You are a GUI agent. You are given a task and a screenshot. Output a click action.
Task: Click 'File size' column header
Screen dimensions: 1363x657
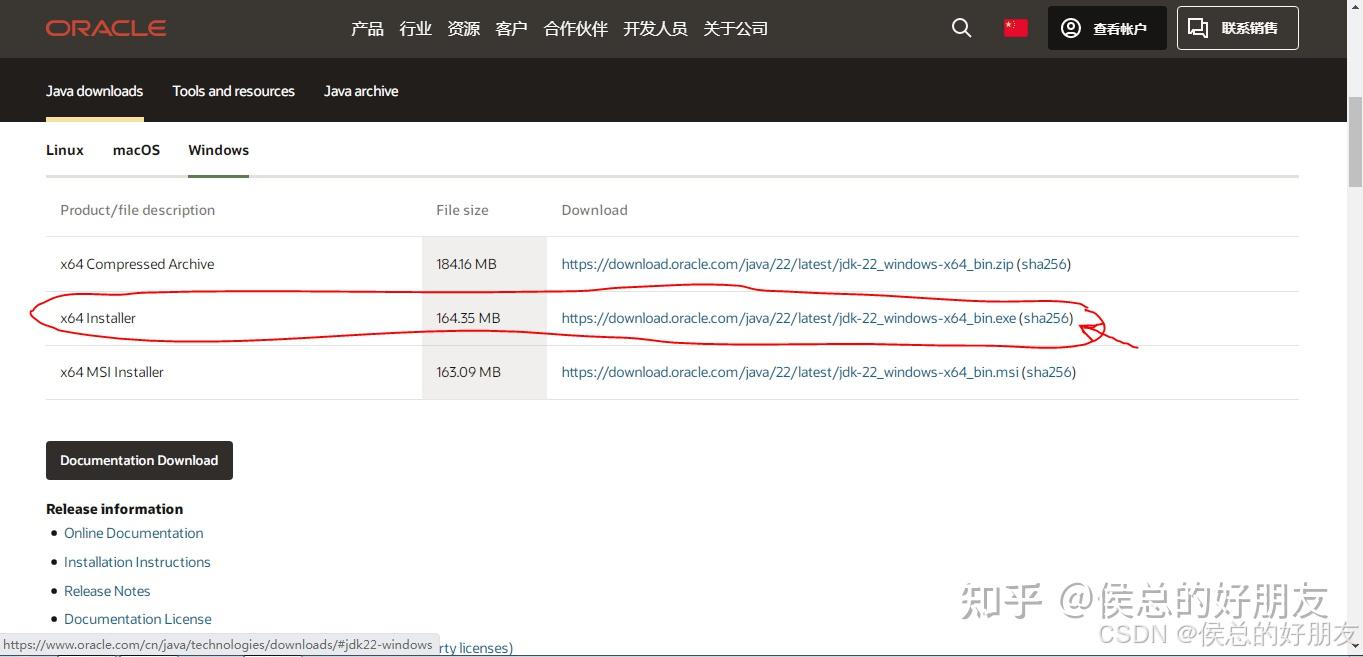(x=462, y=210)
